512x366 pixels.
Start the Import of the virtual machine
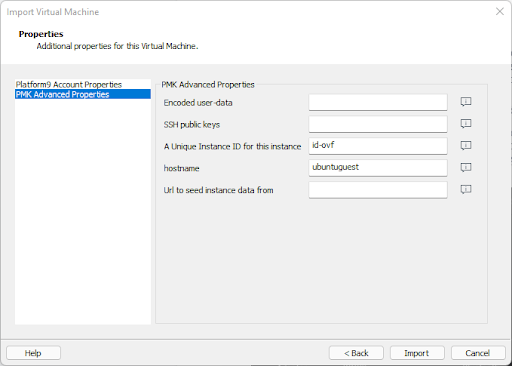click(417, 353)
